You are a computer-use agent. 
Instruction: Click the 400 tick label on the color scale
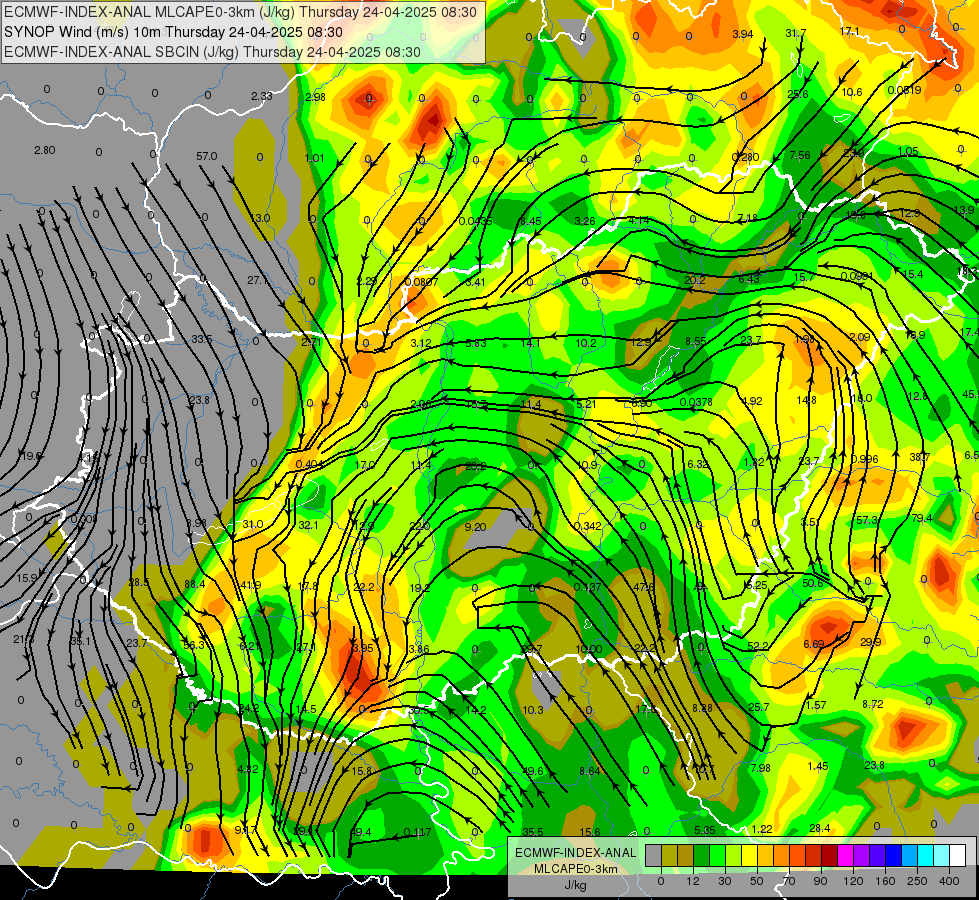(x=949, y=881)
